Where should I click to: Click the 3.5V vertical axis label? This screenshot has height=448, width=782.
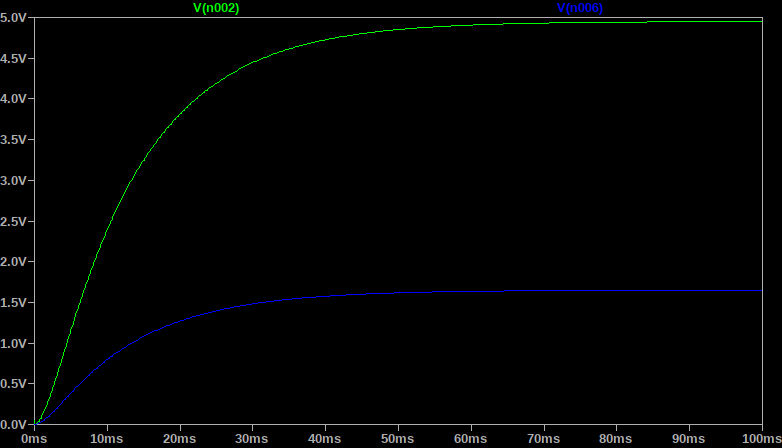(x=13, y=140)
